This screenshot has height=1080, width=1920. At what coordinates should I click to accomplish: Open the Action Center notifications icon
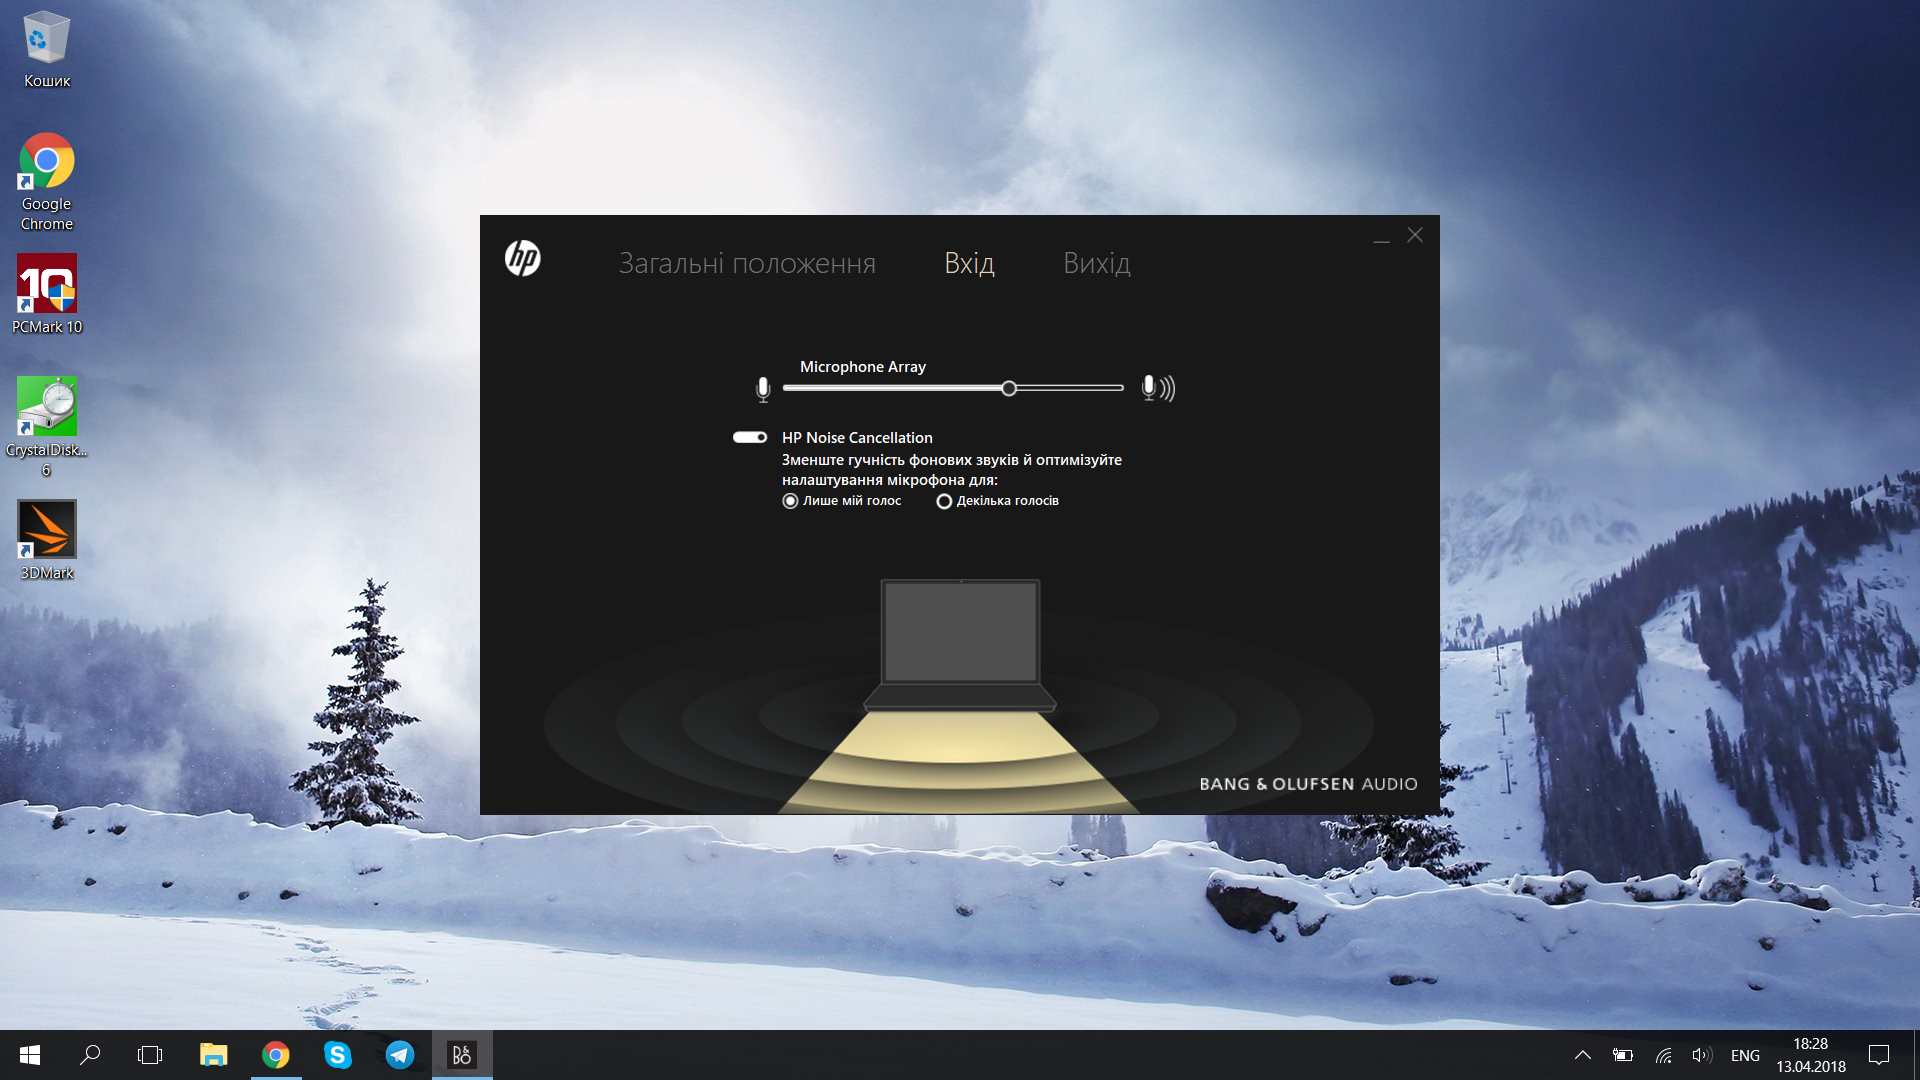(x=1879, y=1055)
